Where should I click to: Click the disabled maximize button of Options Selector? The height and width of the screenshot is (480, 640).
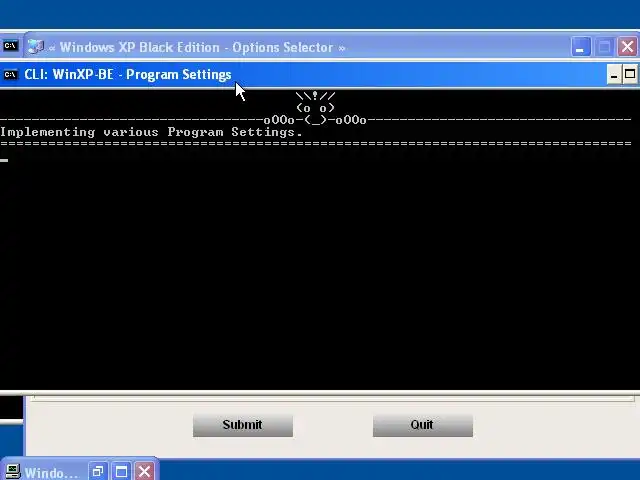[x=604, y=47]
